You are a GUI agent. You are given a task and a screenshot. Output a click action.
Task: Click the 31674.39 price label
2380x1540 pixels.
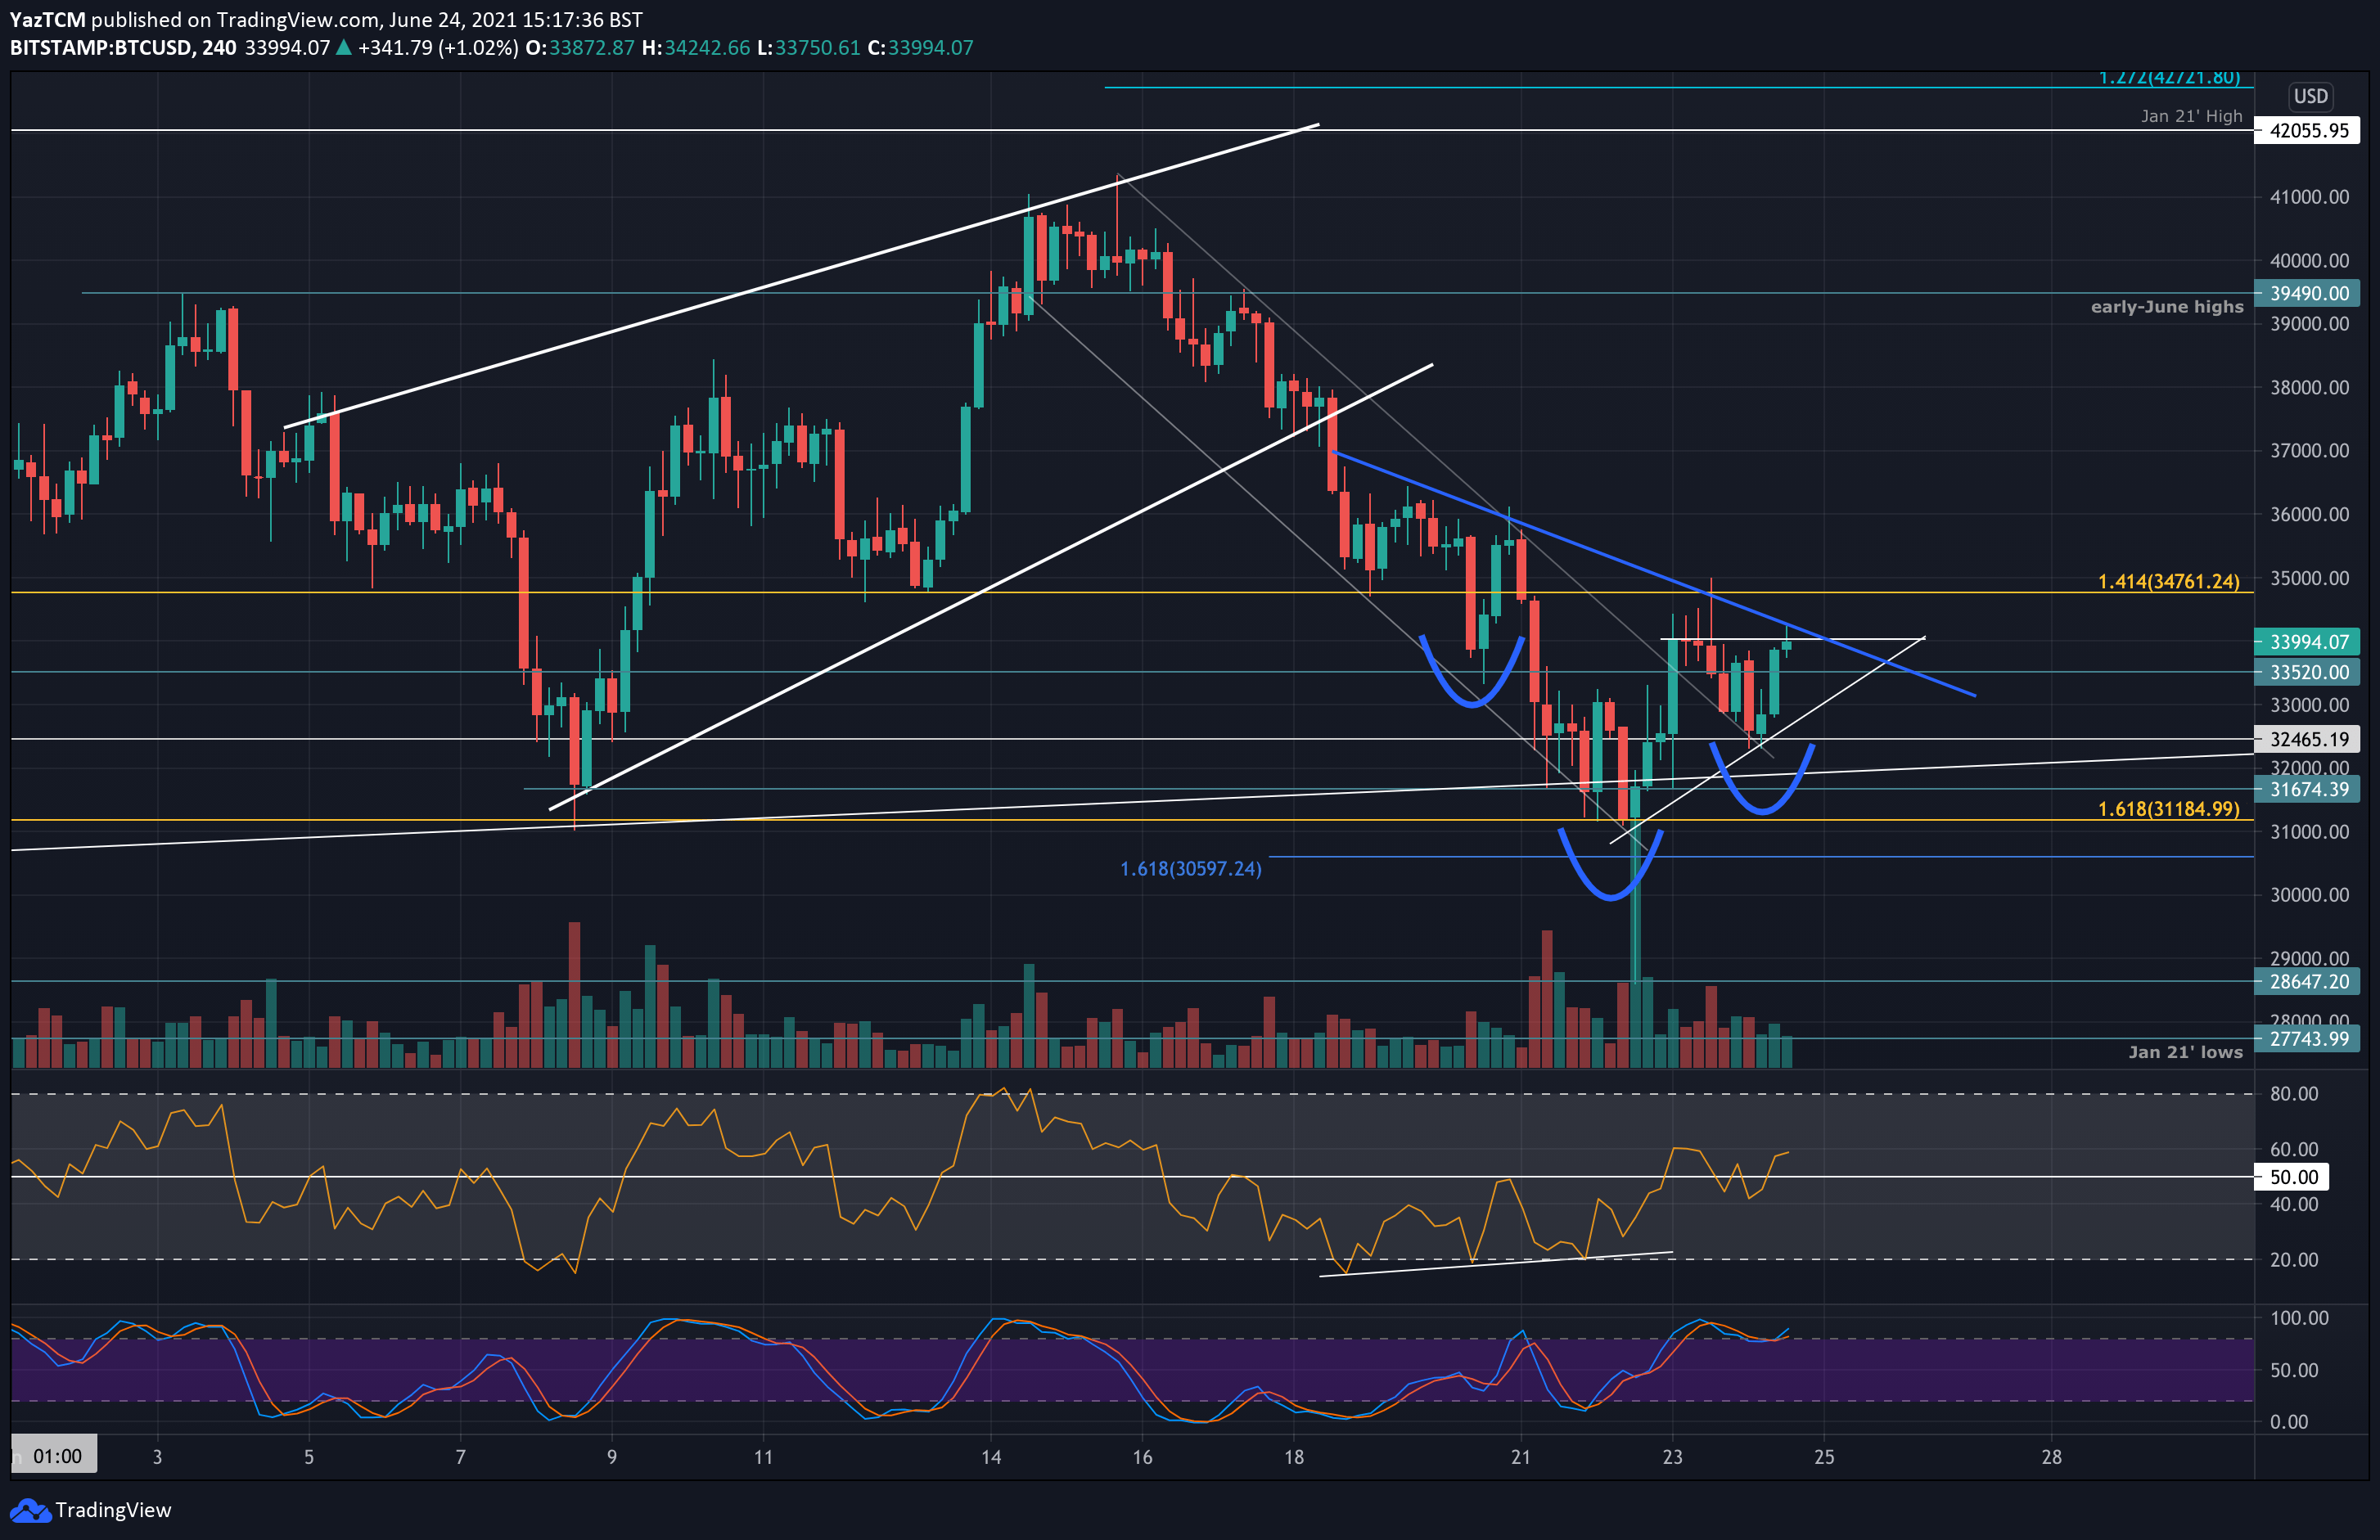pos(2308,789)
